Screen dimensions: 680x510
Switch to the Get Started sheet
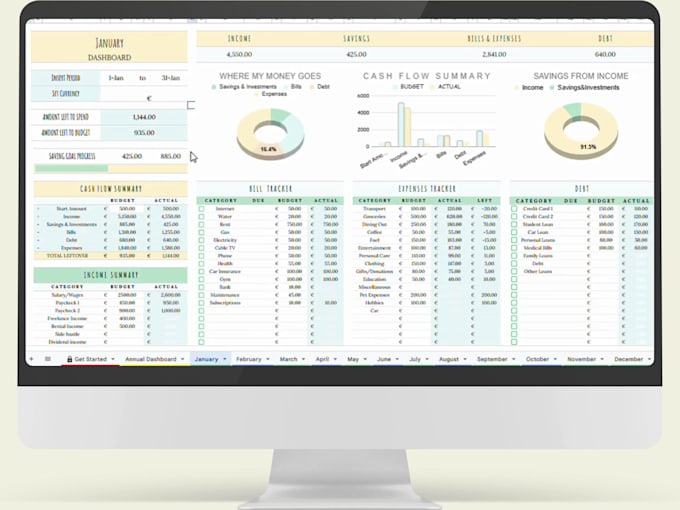[x=90, y=359]
